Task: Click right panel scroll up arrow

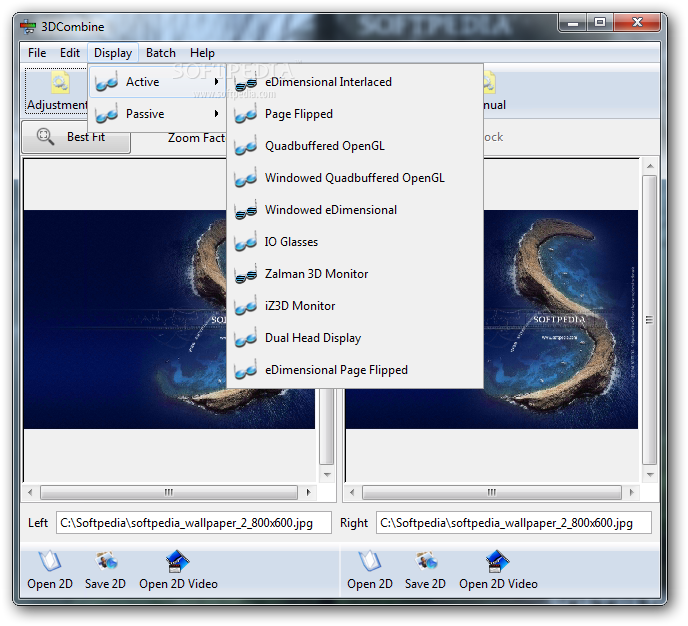Action: [650, 166]
